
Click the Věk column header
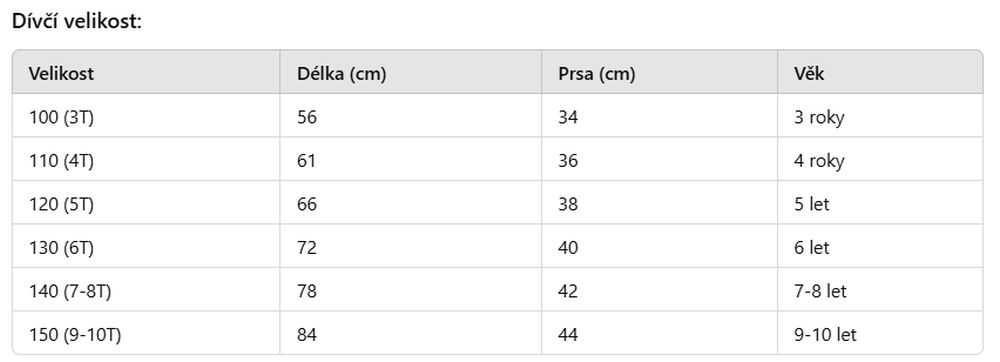point(809,74)
